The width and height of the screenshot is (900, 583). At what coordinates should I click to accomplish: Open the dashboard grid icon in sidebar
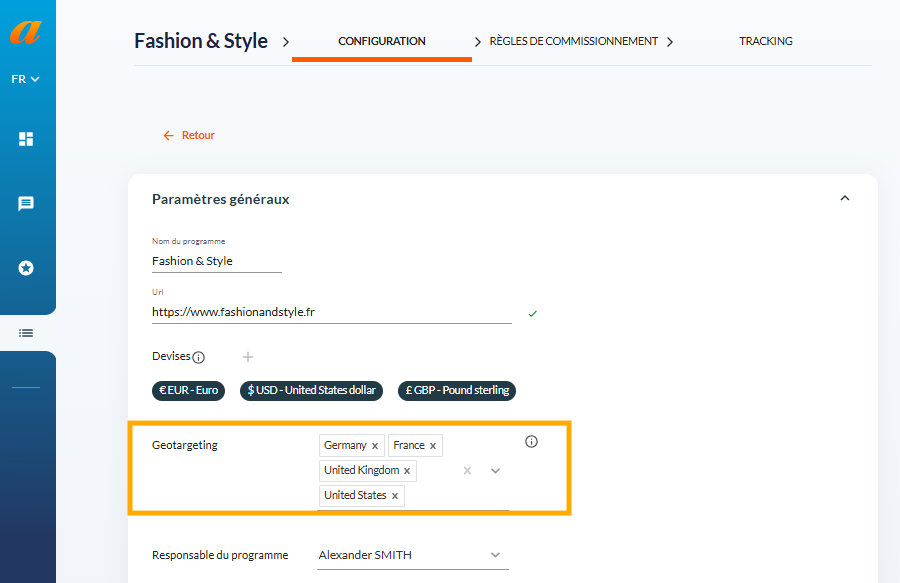(26, 139)
